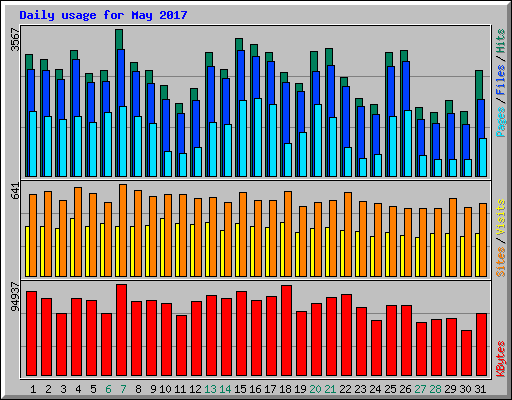Click the yellow Sites bar for day 10
Viewport: 512px width, 400px height.
tap(162, 247)
